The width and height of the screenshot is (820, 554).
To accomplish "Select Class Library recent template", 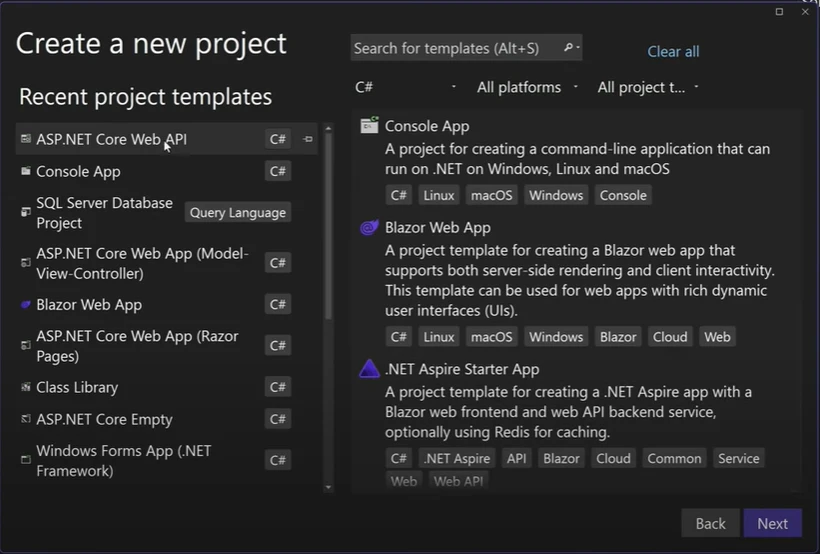I will [166, 387].
